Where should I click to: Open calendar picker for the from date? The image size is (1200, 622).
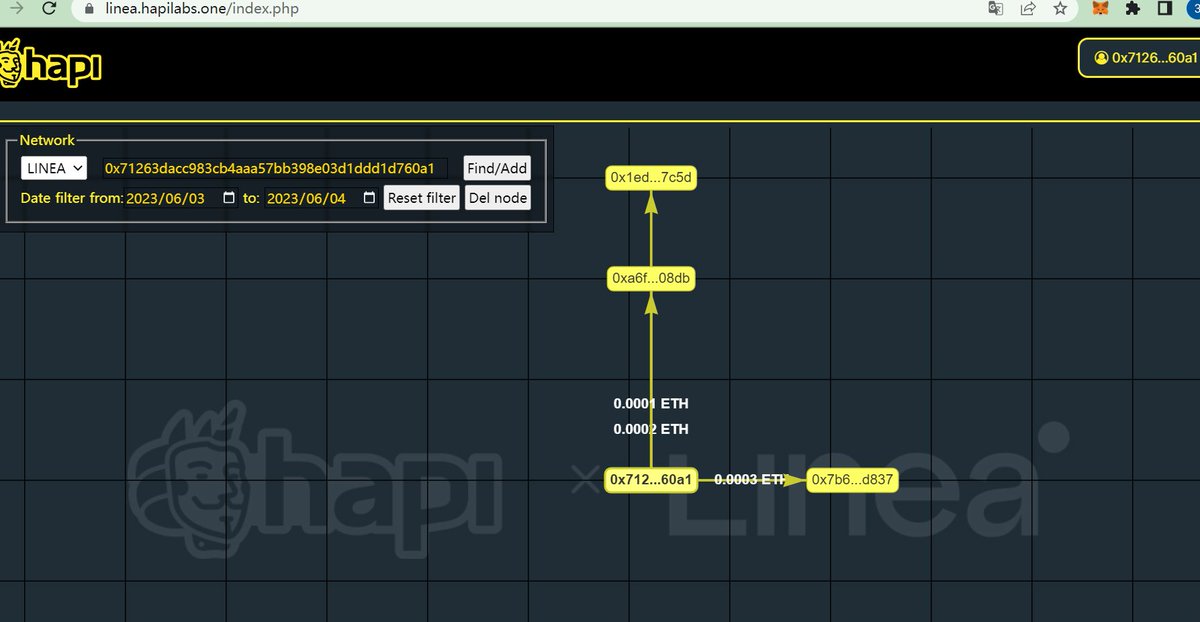(x=229, y=198)
